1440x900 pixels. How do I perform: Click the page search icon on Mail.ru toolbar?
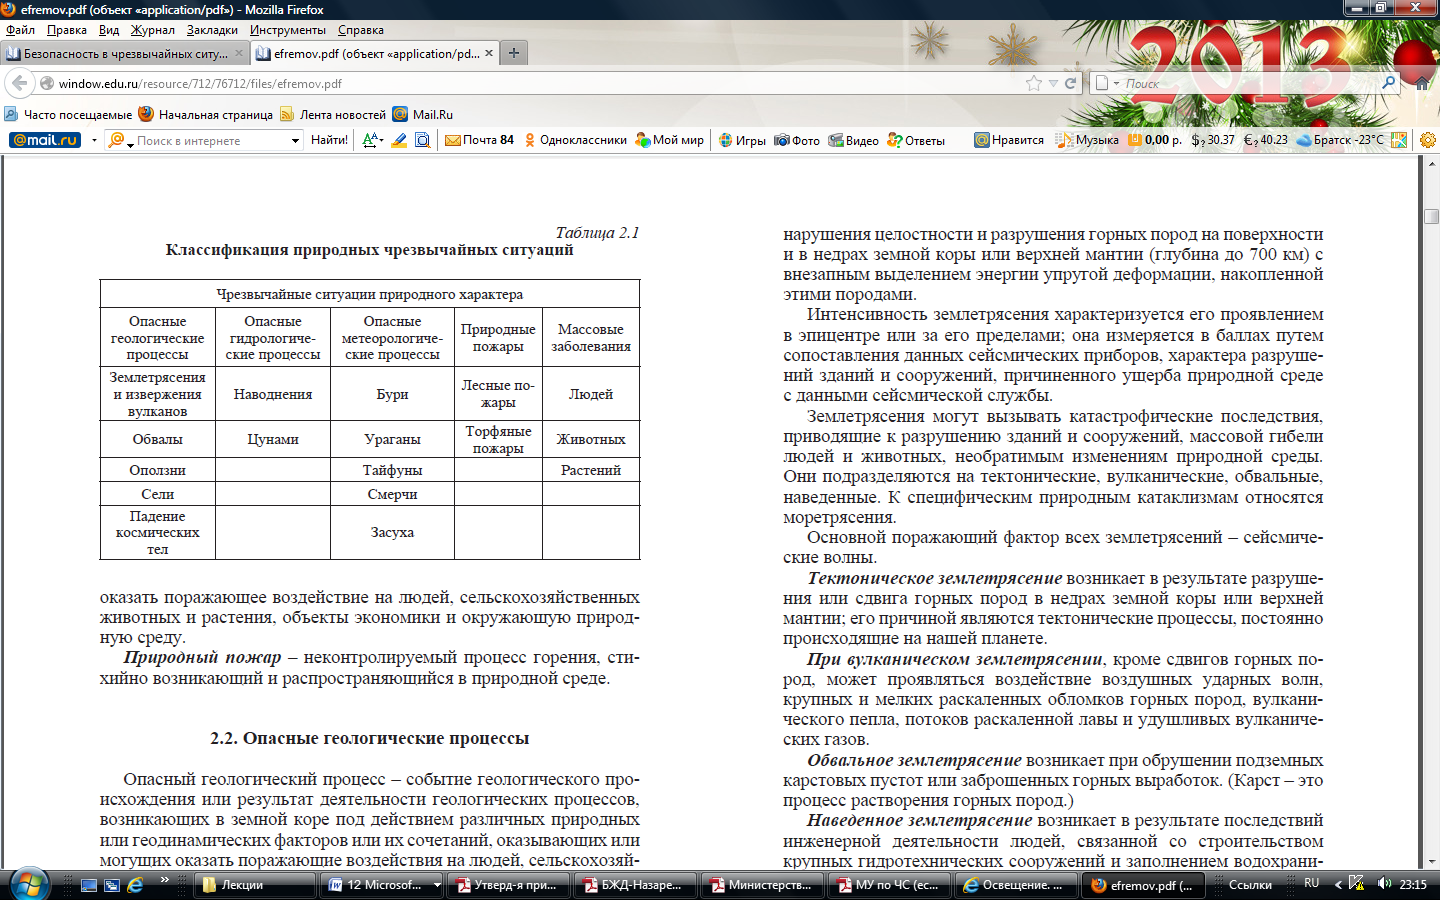(423, 140)
